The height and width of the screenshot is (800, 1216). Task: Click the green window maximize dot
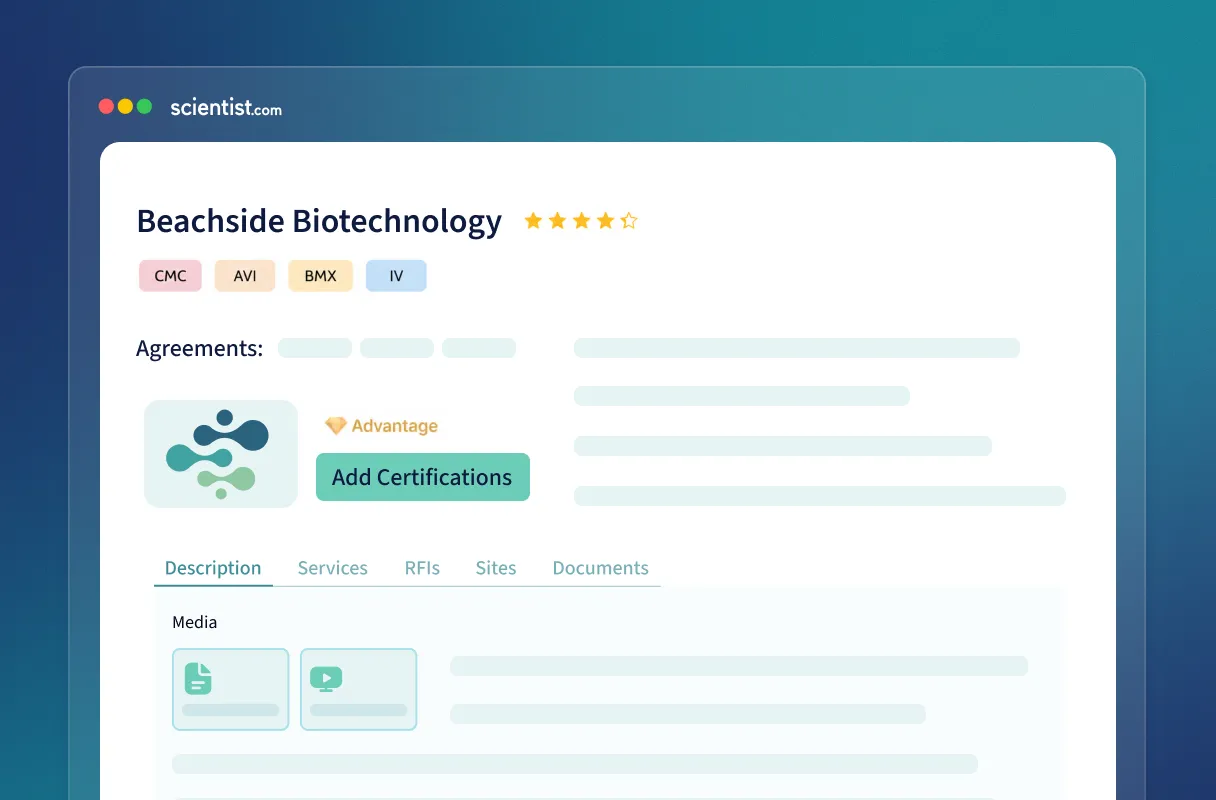pyautogui.click(x=144, y=106)
